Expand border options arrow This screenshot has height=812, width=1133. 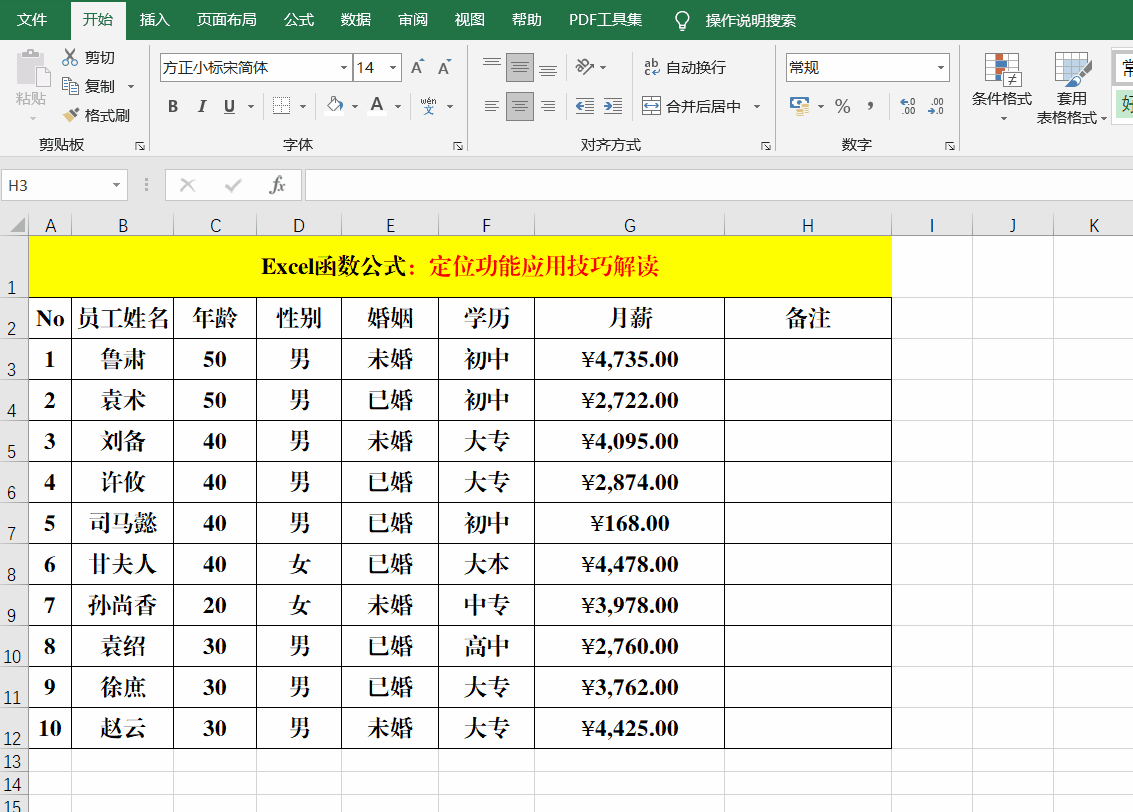[x=303, y=106]
